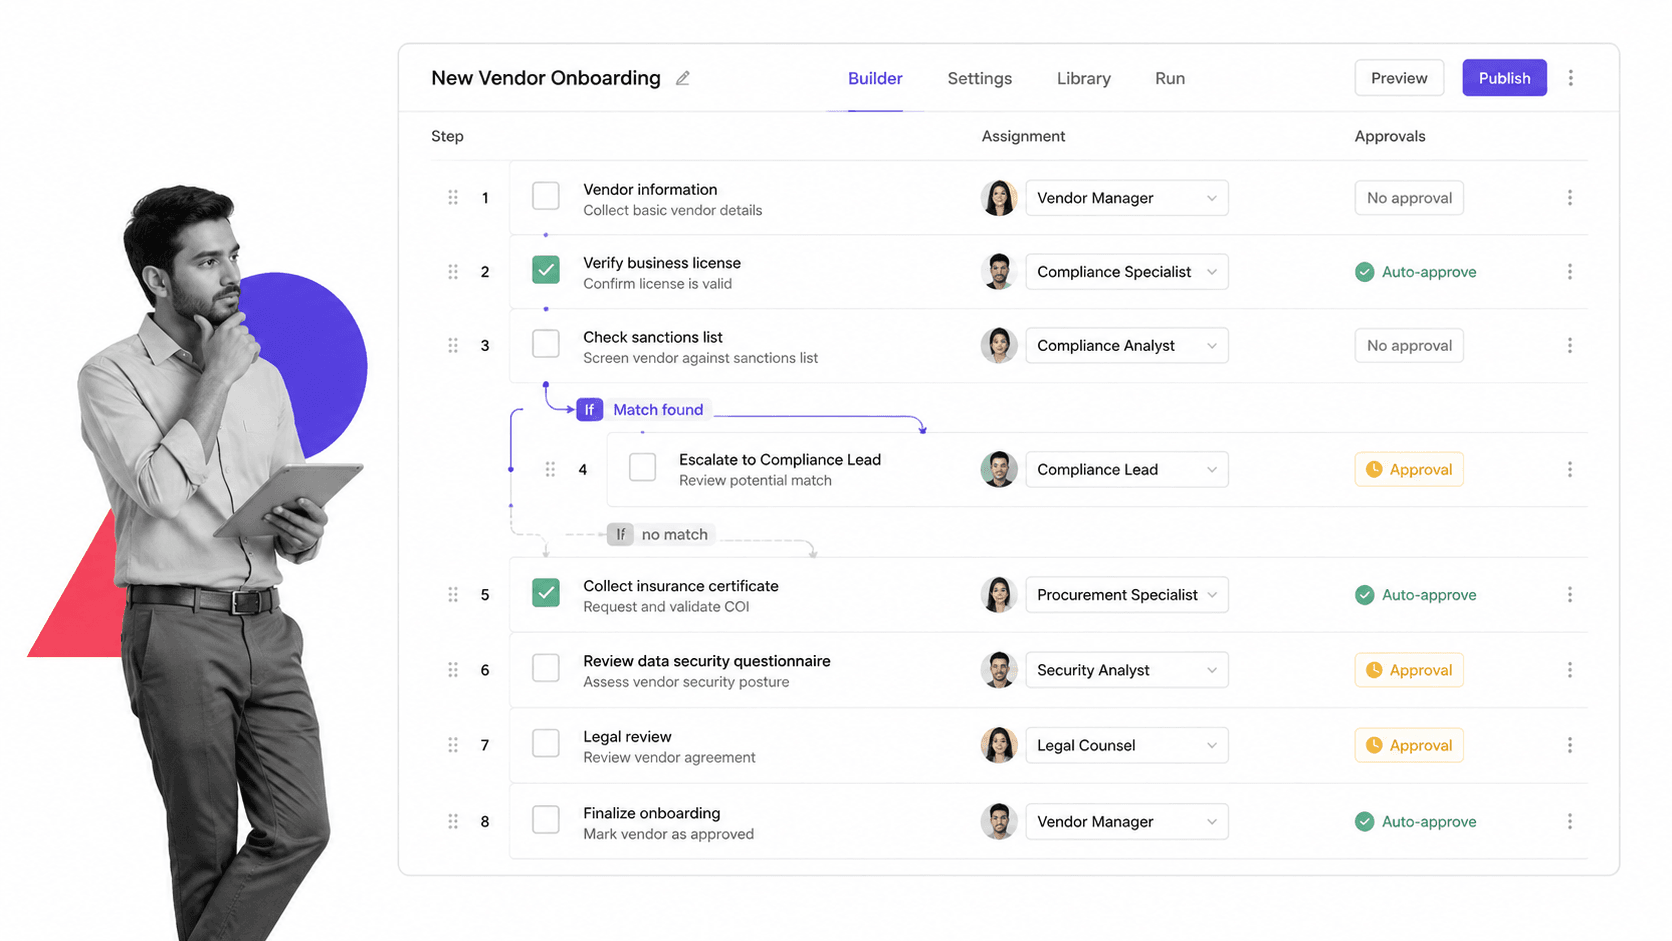Click the Legal Counsel avatar in step 7
This screenshot has height=941, width=1672.
click(999, 745)
